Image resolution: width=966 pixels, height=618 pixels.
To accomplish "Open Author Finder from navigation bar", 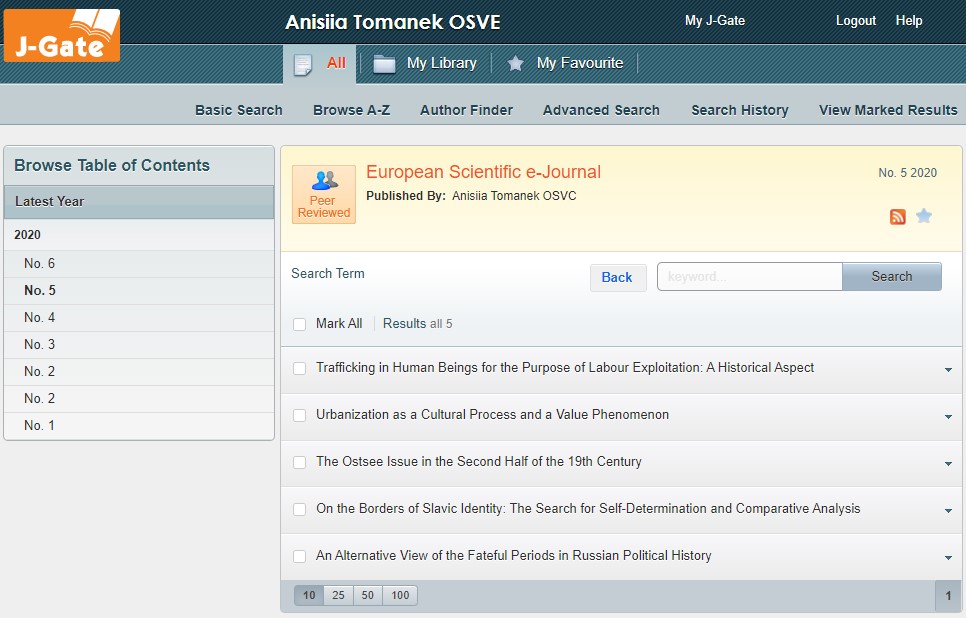I will coord(466,110).
